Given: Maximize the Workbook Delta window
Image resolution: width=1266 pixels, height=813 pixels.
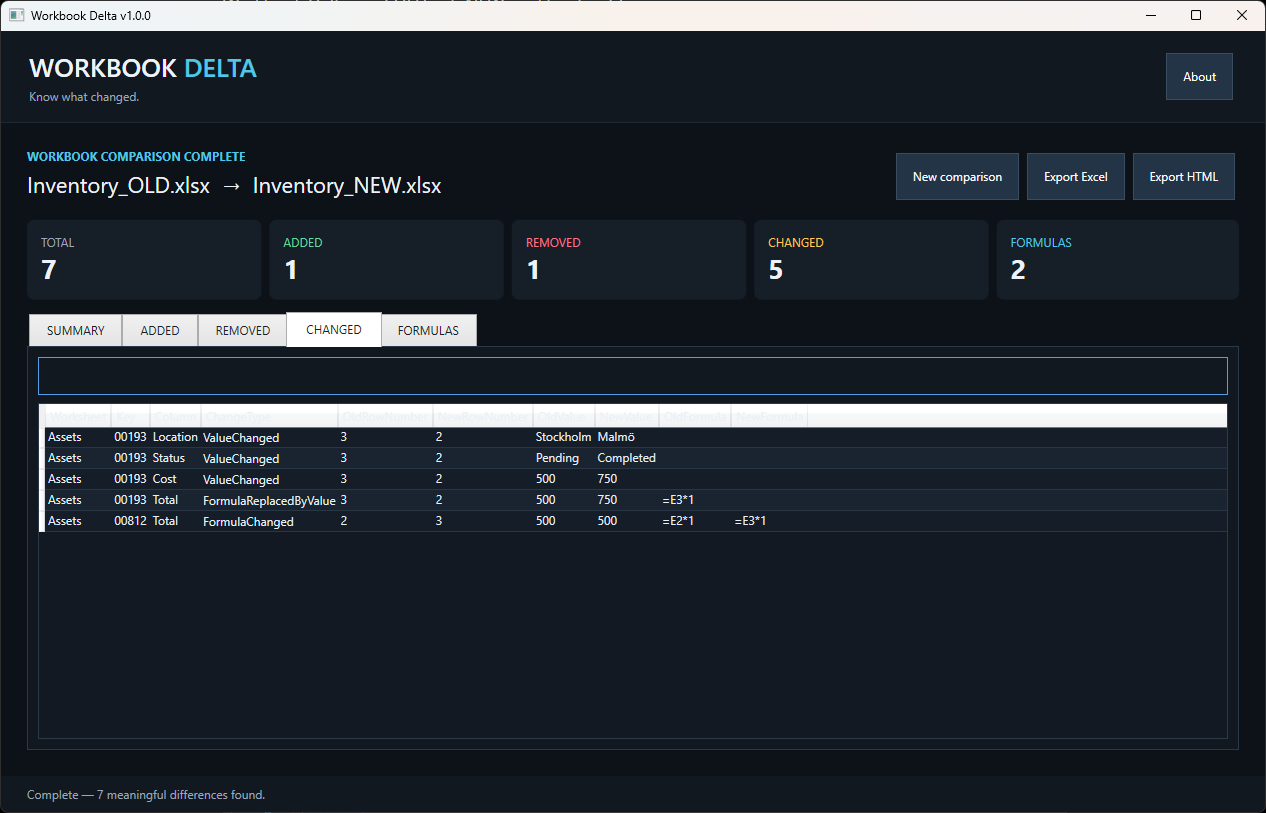Looking at the screenshot, I should click(x=1196, y=15).
